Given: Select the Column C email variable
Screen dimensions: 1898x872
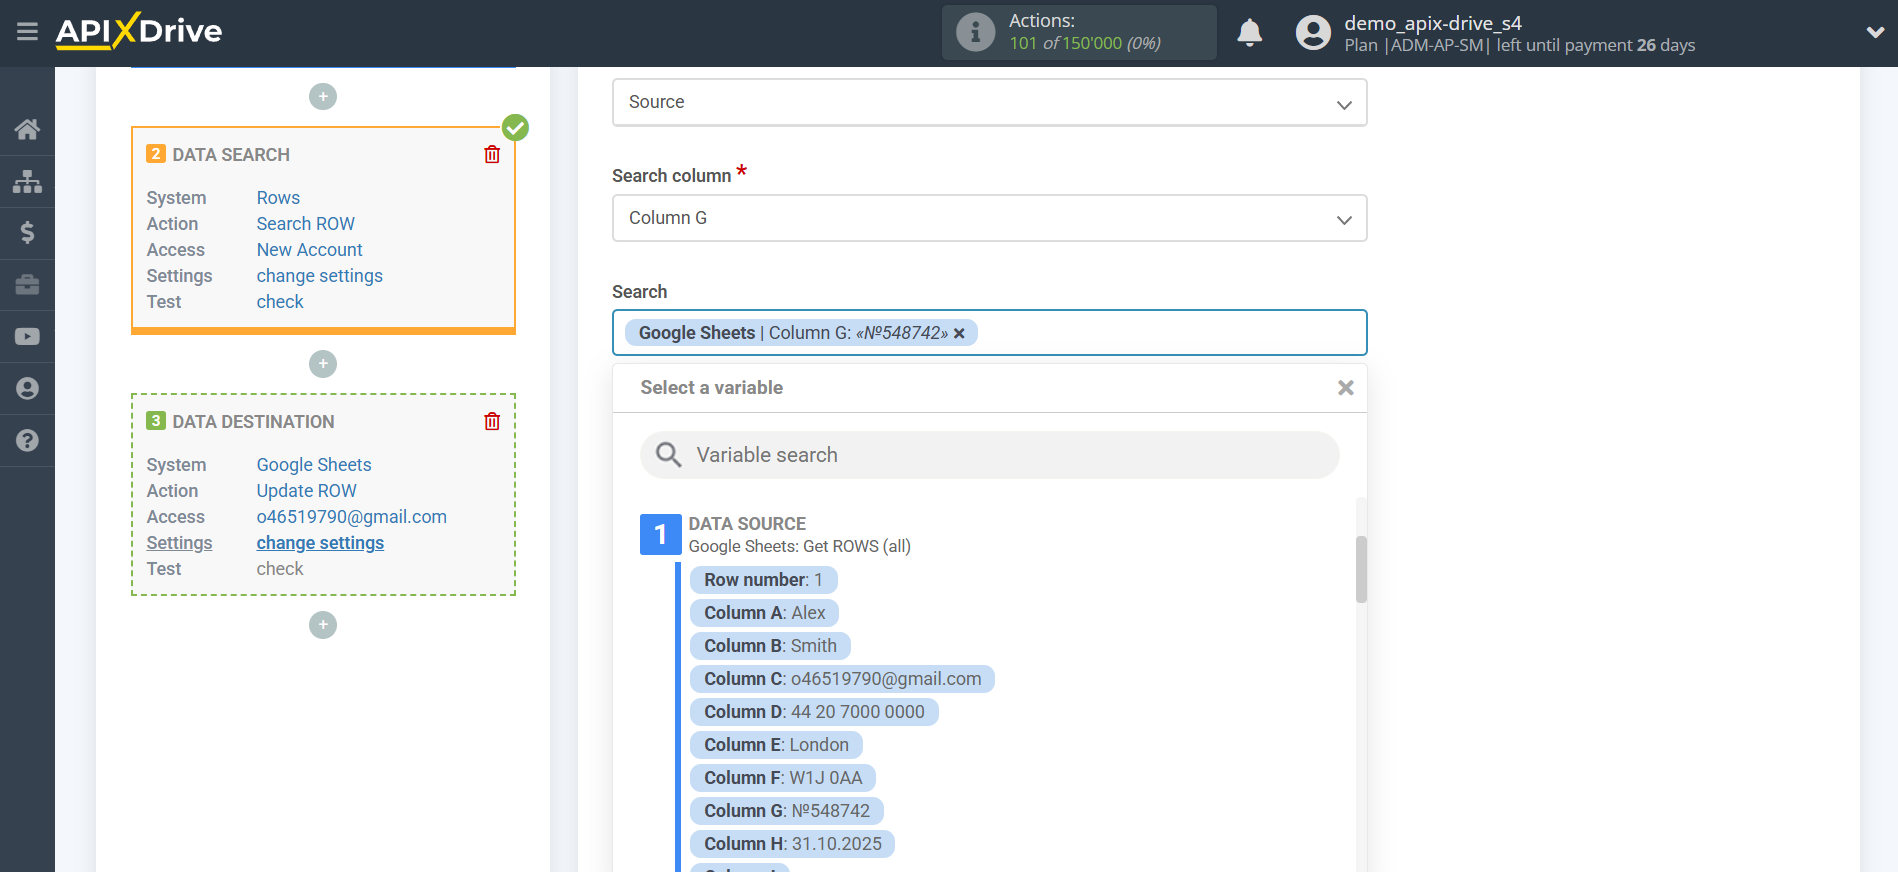Looking at the screenshot, I should click(842, 679).
